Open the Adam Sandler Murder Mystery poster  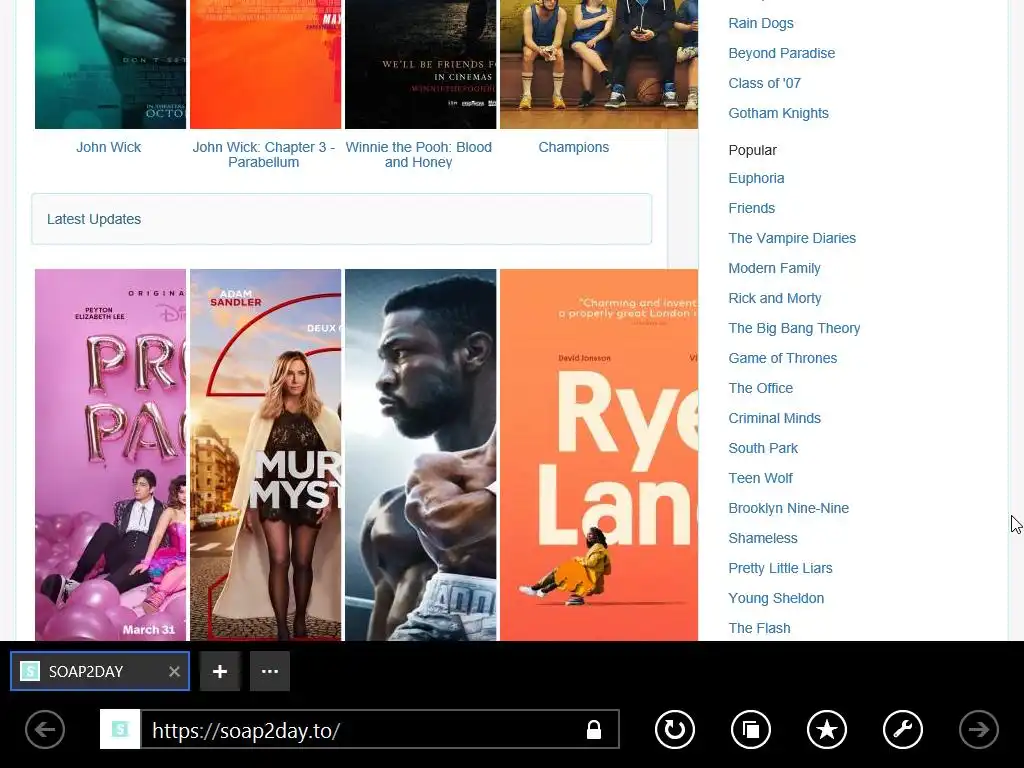(x=266, y=455)
